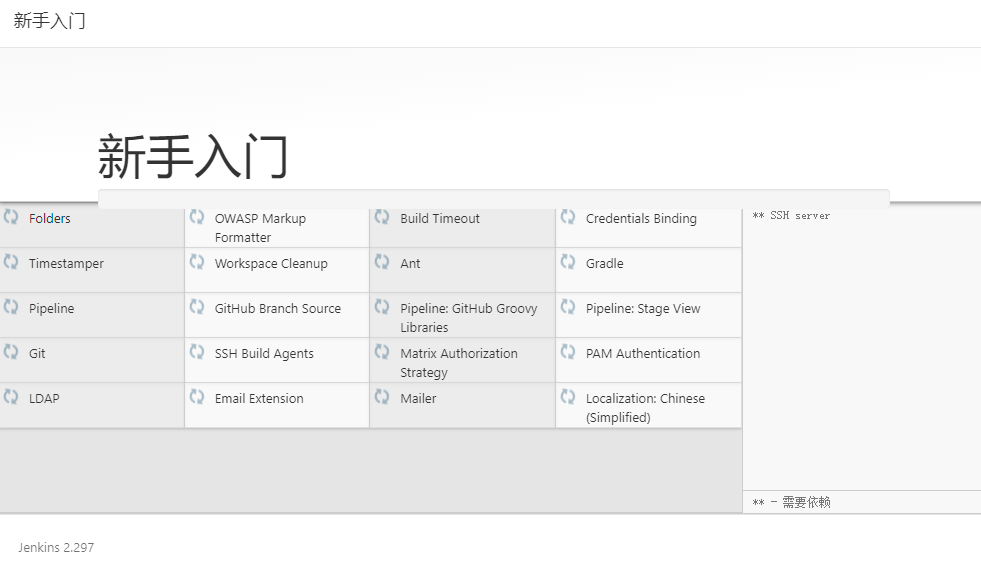Select the Git plugin text
981x566 pixels.
click(37, 353)
